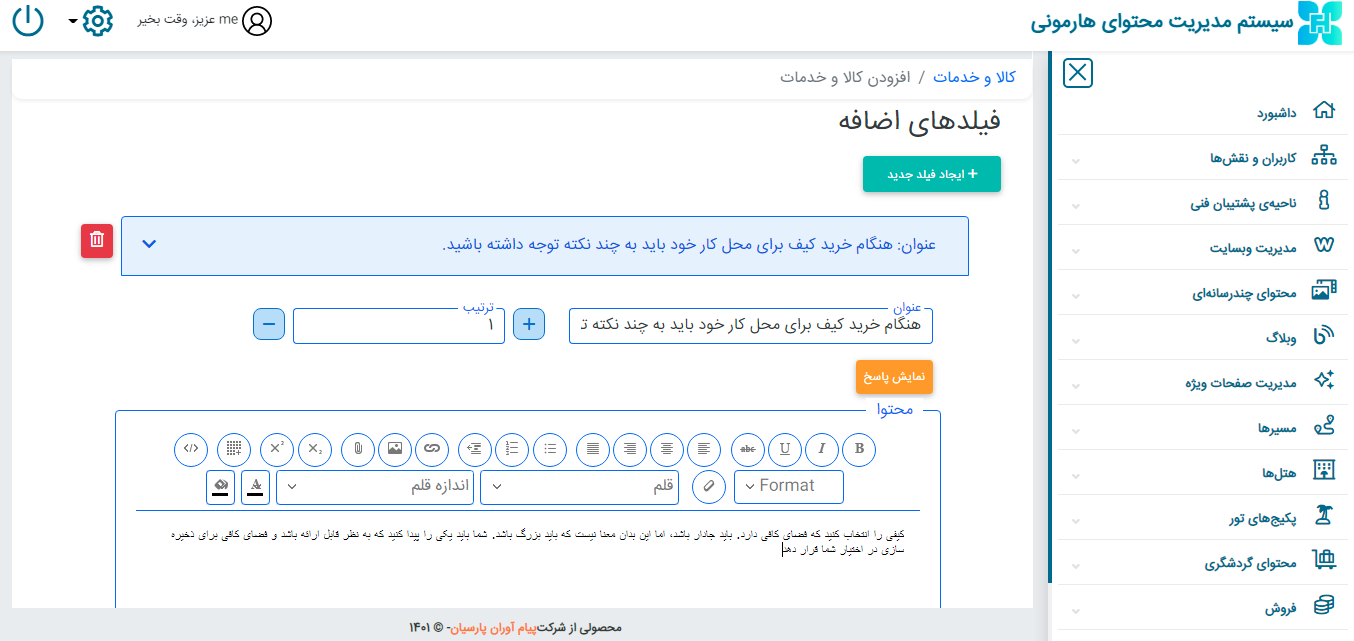This screenshot has height=641, width=1354.
Task: Click the ایجاد فیلد جدید button
Action: pos(931,174)
